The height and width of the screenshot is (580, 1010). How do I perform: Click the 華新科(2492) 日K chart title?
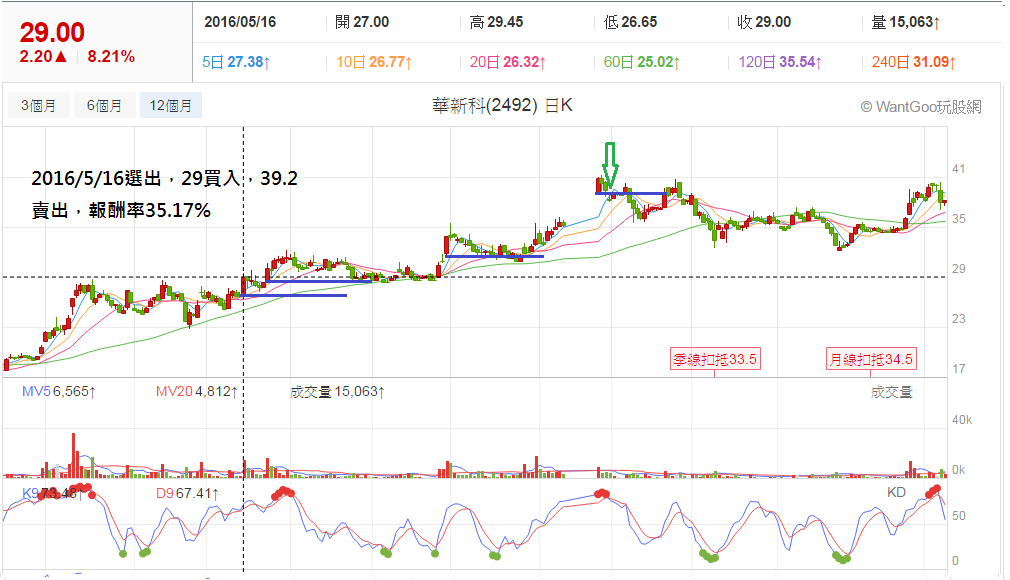coord(502,106)
